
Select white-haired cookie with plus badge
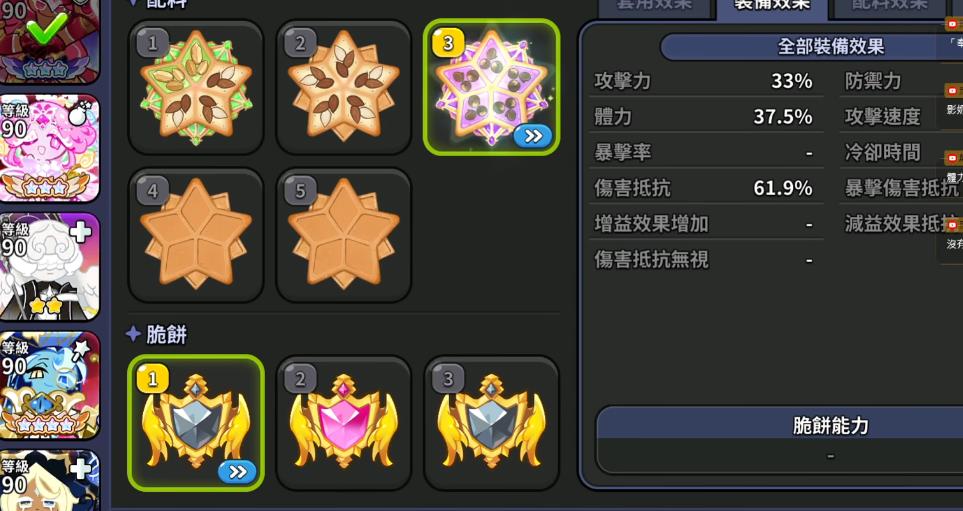(49, 267)
